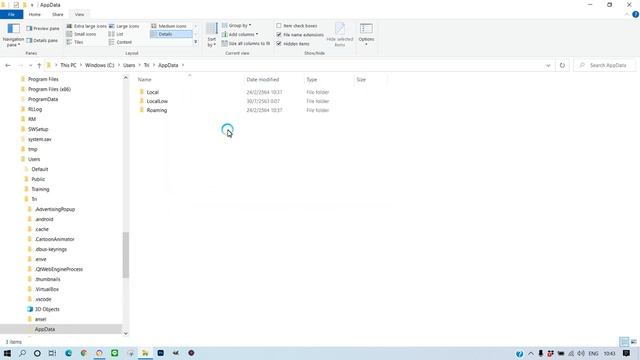
Task: Click Size all columns to fit
Action: 246,43
